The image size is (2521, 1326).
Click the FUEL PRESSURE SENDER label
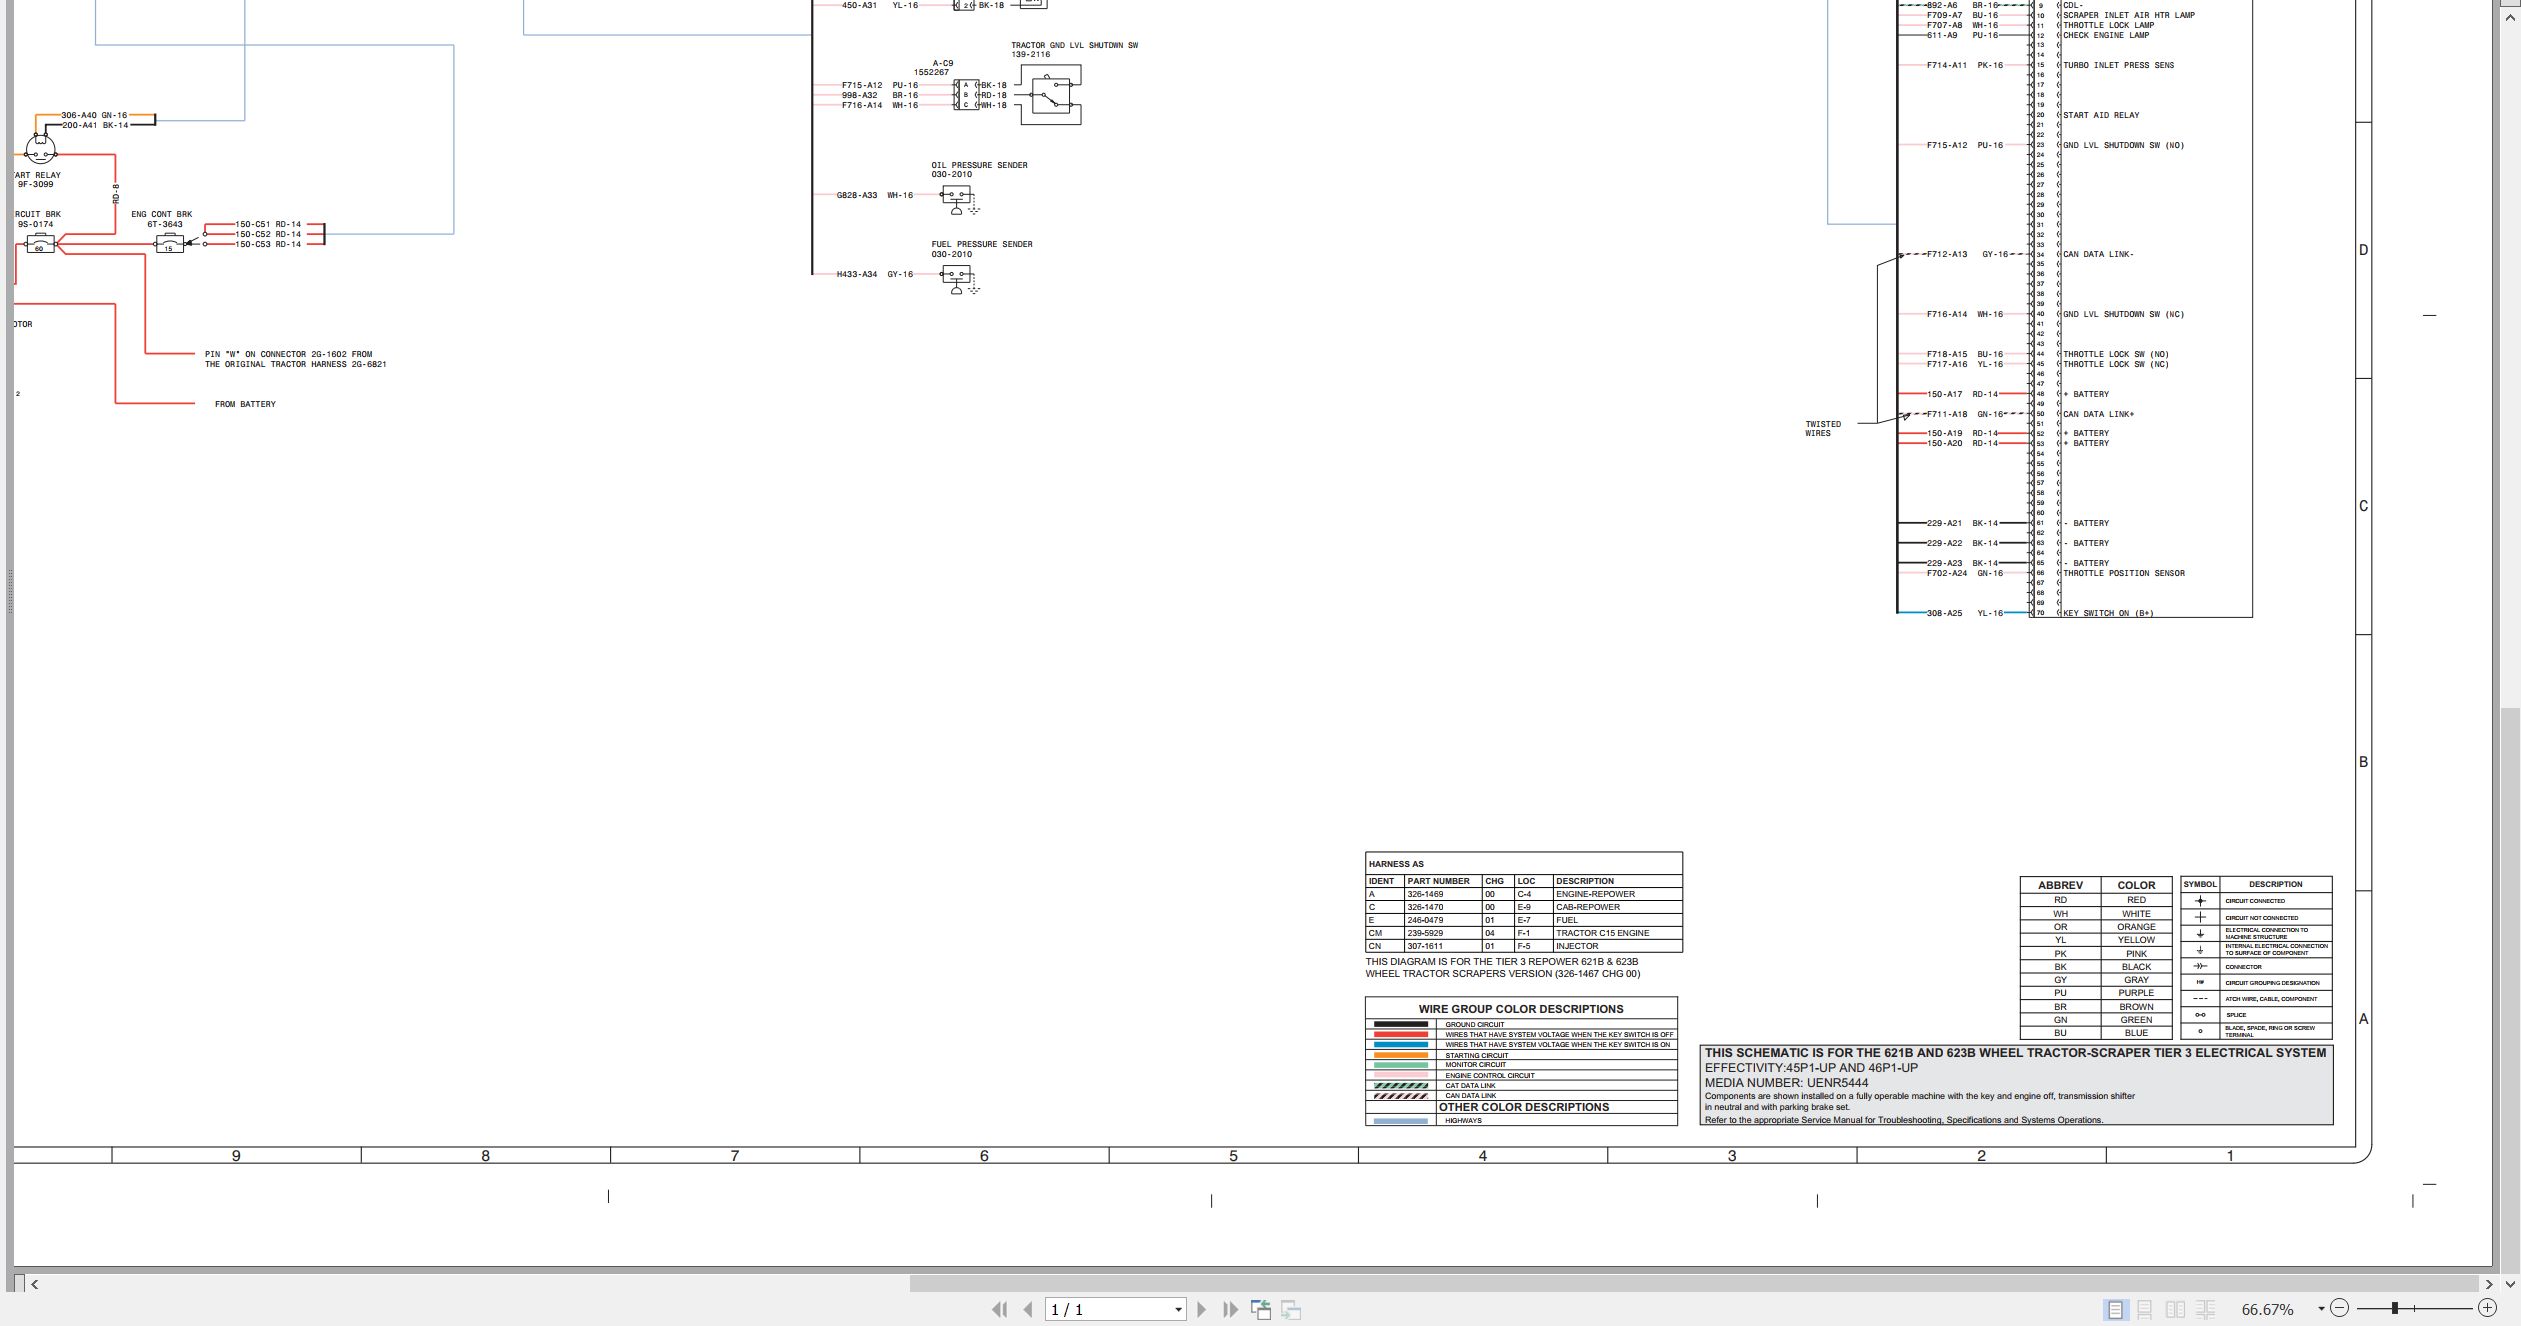point(981,244)
